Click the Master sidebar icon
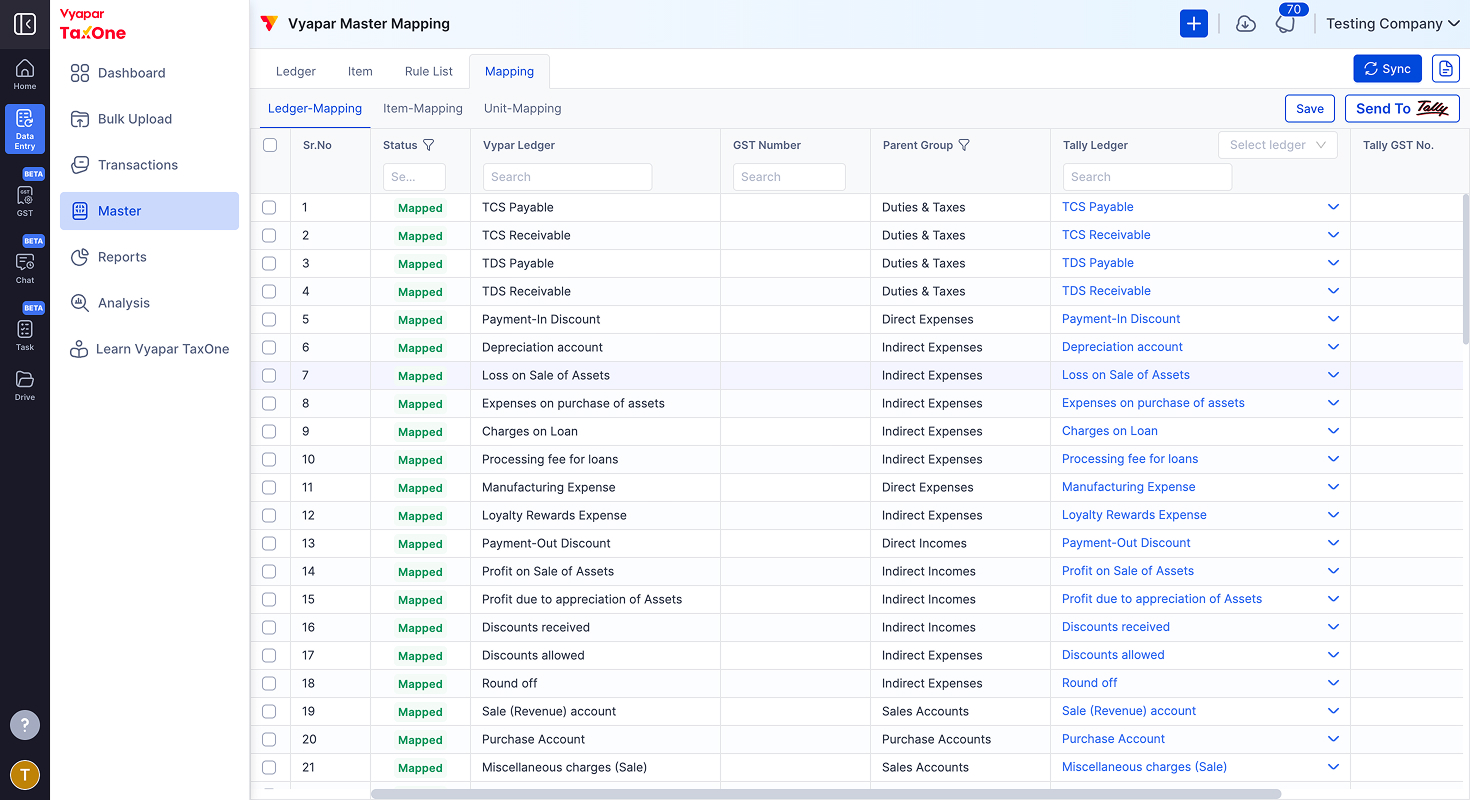 [80, 211]
